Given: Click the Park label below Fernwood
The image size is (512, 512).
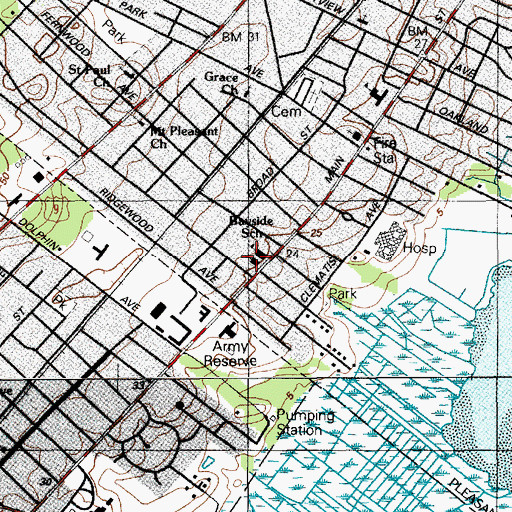Looking at the screenshot, I should click(114, 32).
